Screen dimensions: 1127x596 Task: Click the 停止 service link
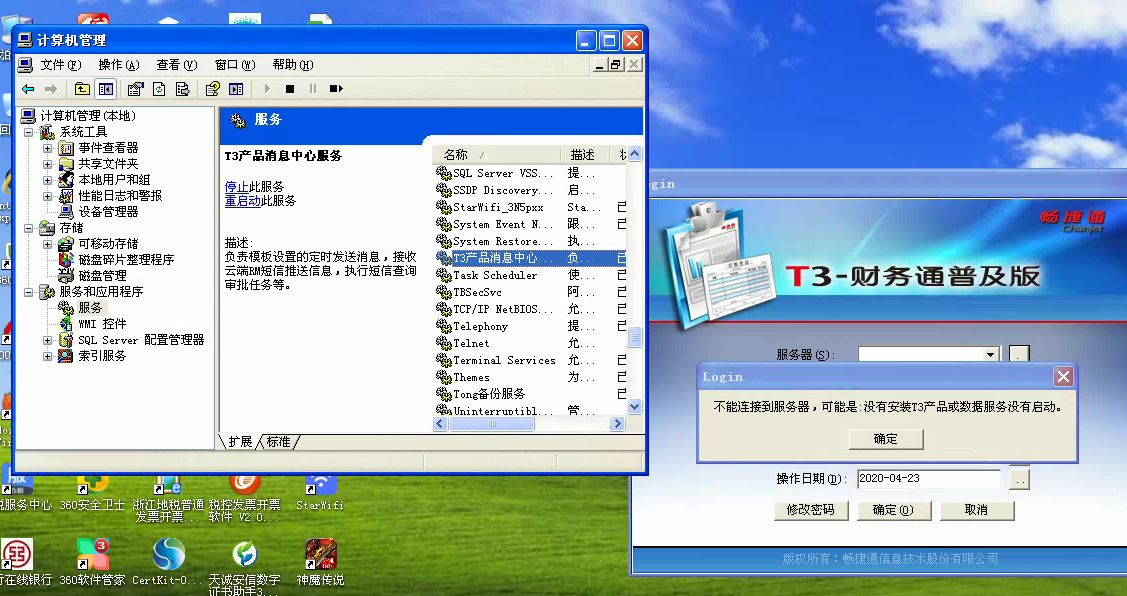(x=236, y=187)
